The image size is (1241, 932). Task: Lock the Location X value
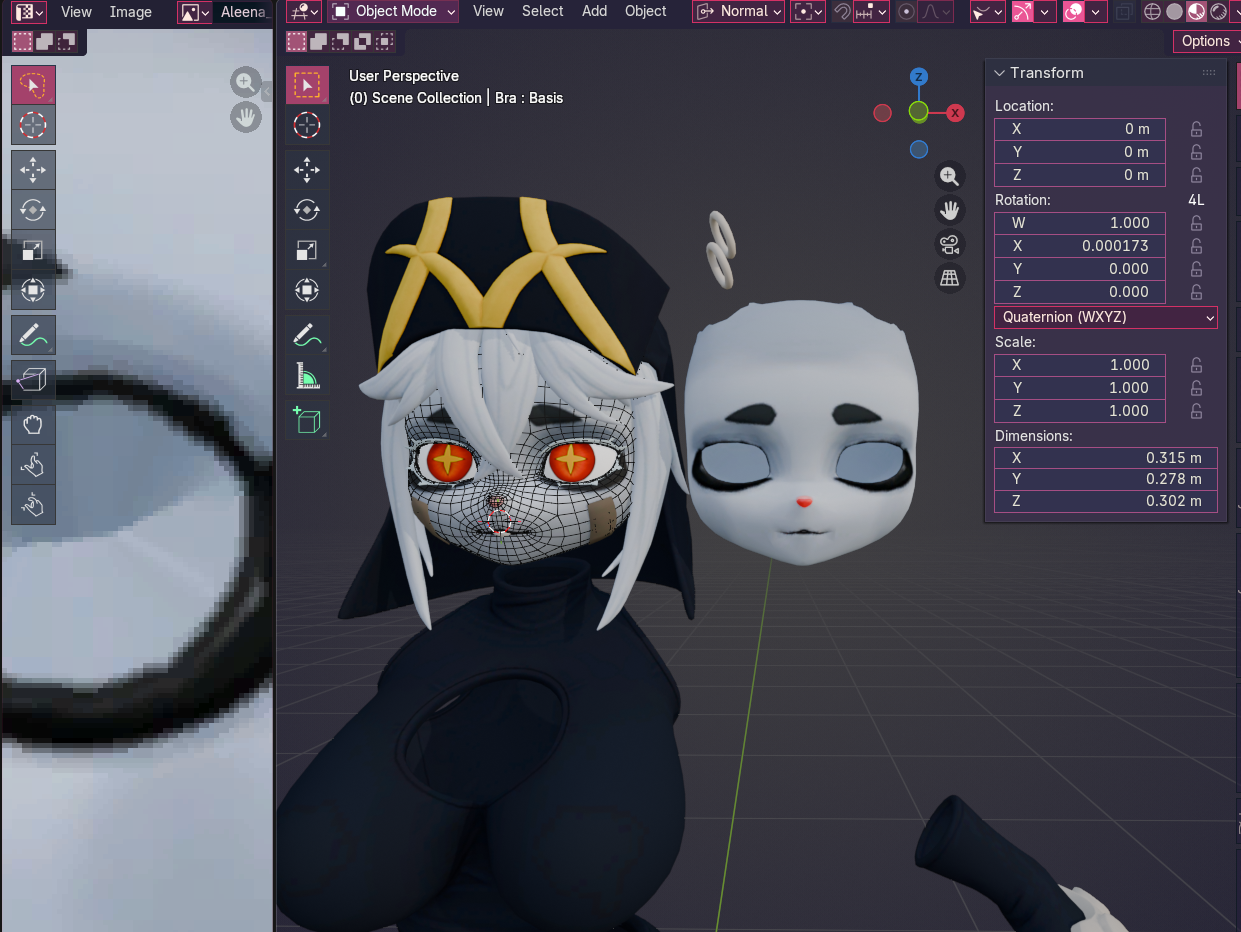tap(1196, 129)
